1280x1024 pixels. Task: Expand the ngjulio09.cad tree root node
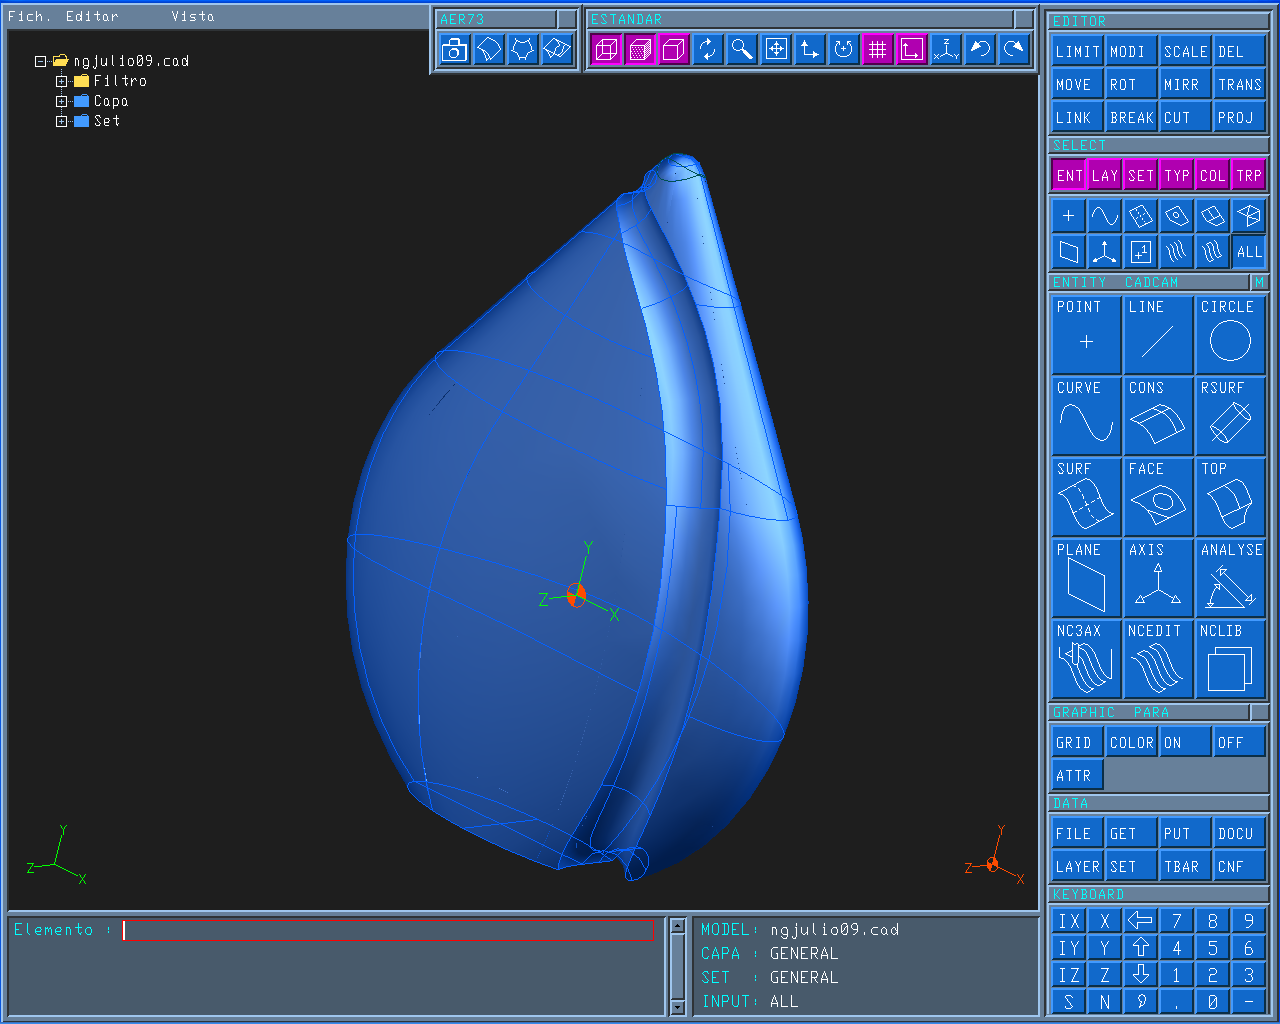[41, 61]
